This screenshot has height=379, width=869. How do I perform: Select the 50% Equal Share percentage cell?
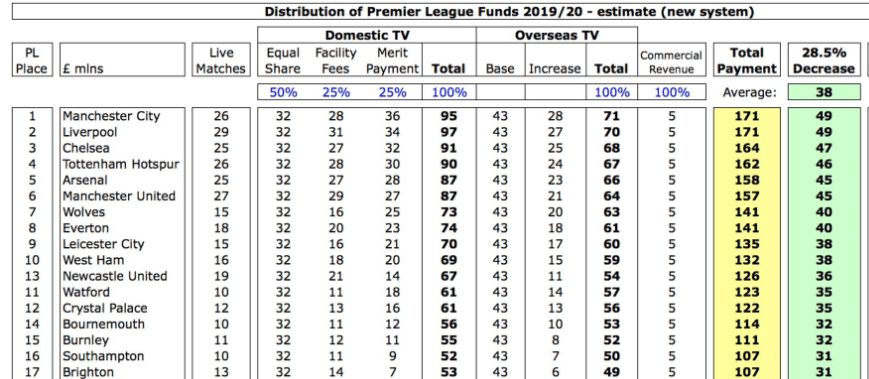(283, 92)
